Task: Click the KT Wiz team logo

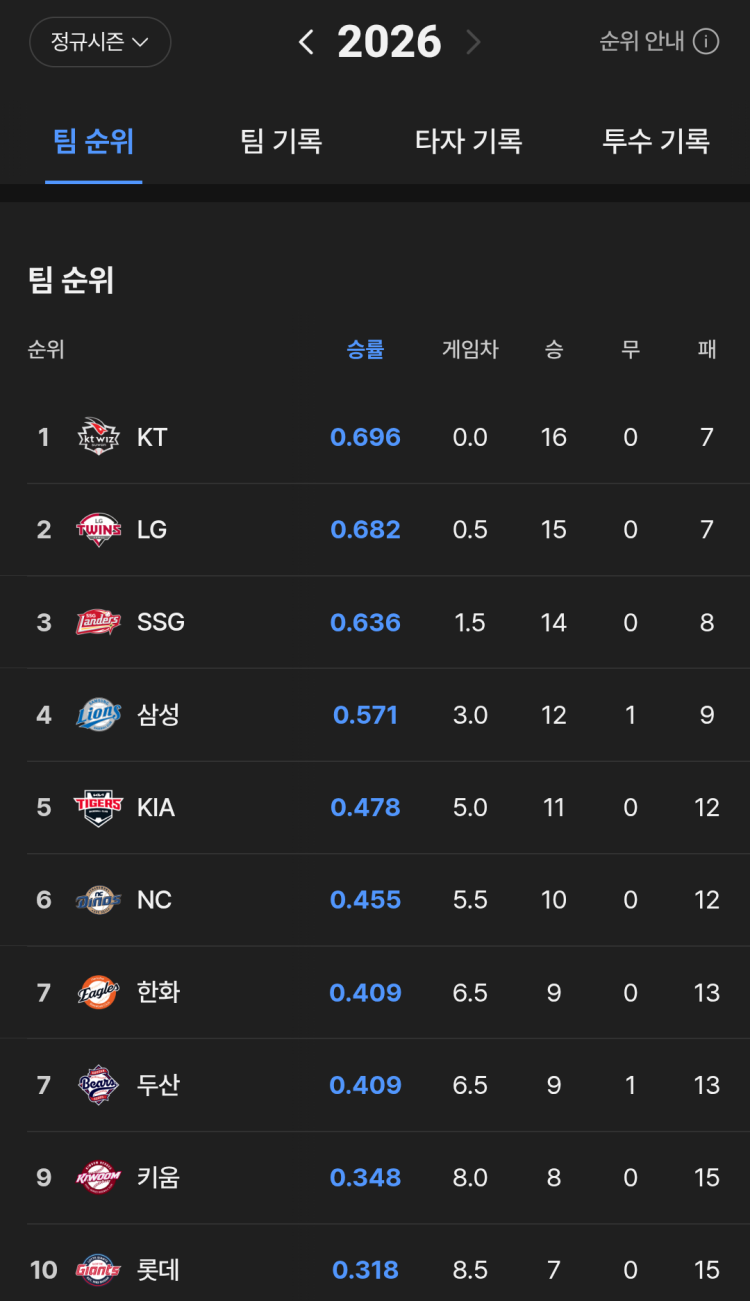Action: point(98,437)
